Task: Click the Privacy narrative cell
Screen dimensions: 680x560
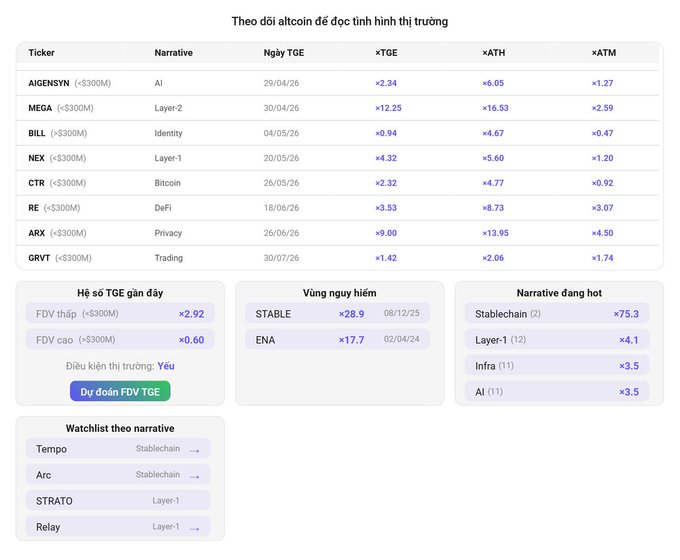Action: (x=168, y=233)
